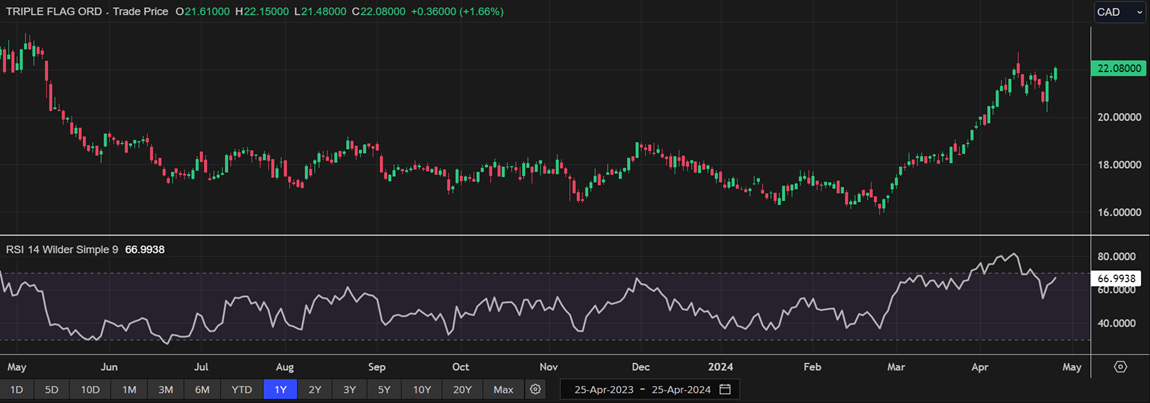1150x403 pixels.
Task: Click the 18.00000 price axis label
Action: 1118,165
